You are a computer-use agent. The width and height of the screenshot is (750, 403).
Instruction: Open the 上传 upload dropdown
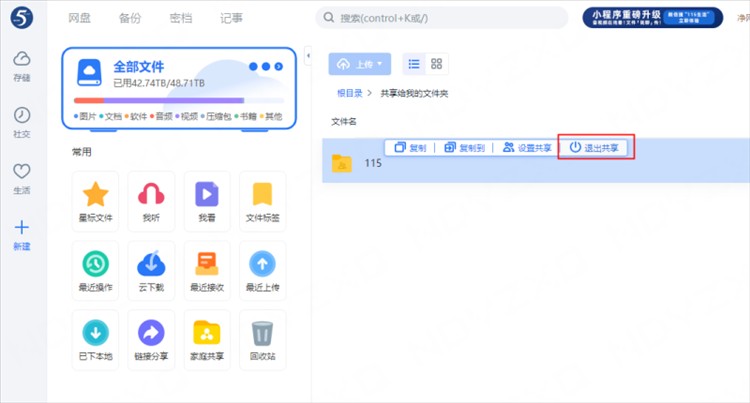point(360,64)
